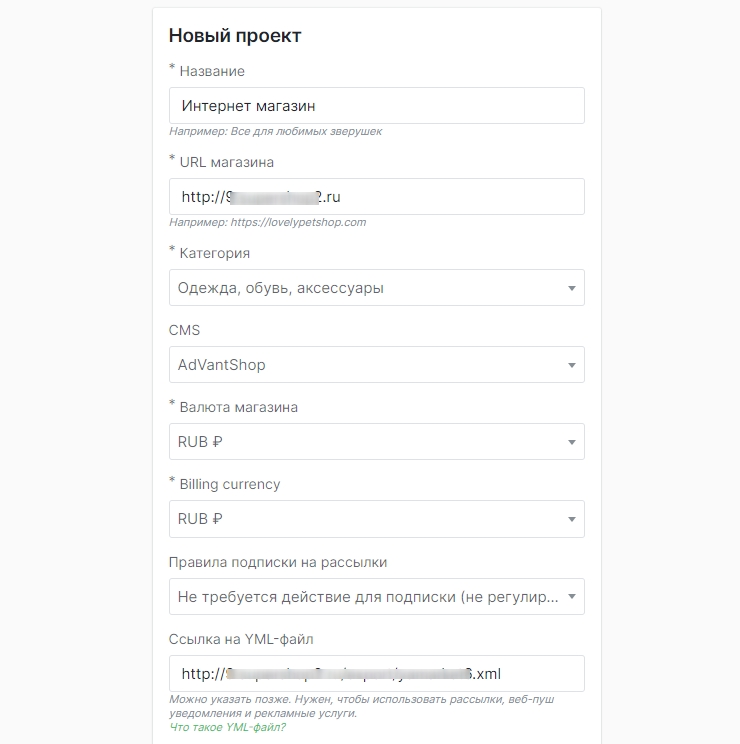Click the YML-файл link input field
Screen dimensions: 740x744
pos(376,673)
